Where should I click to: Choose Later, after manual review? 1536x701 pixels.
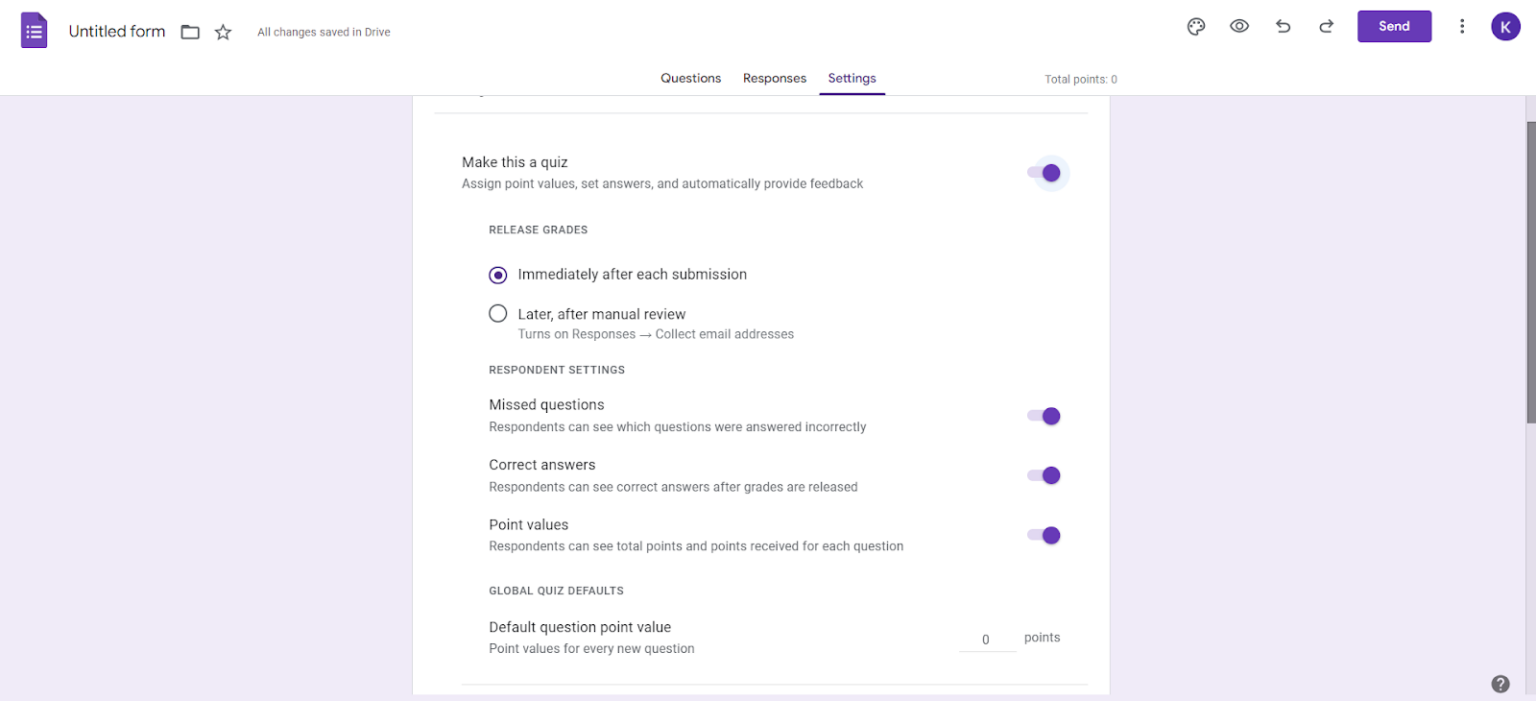click(498, 313)
